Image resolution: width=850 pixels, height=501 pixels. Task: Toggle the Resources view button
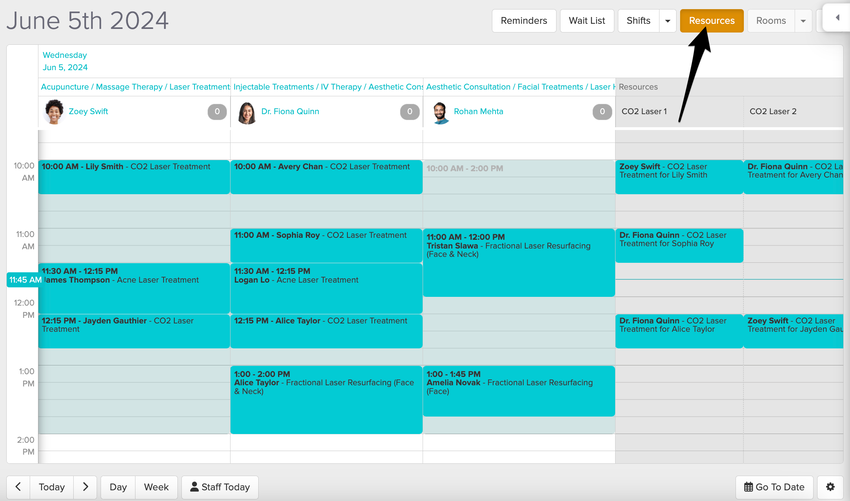(x=712, y=21)
